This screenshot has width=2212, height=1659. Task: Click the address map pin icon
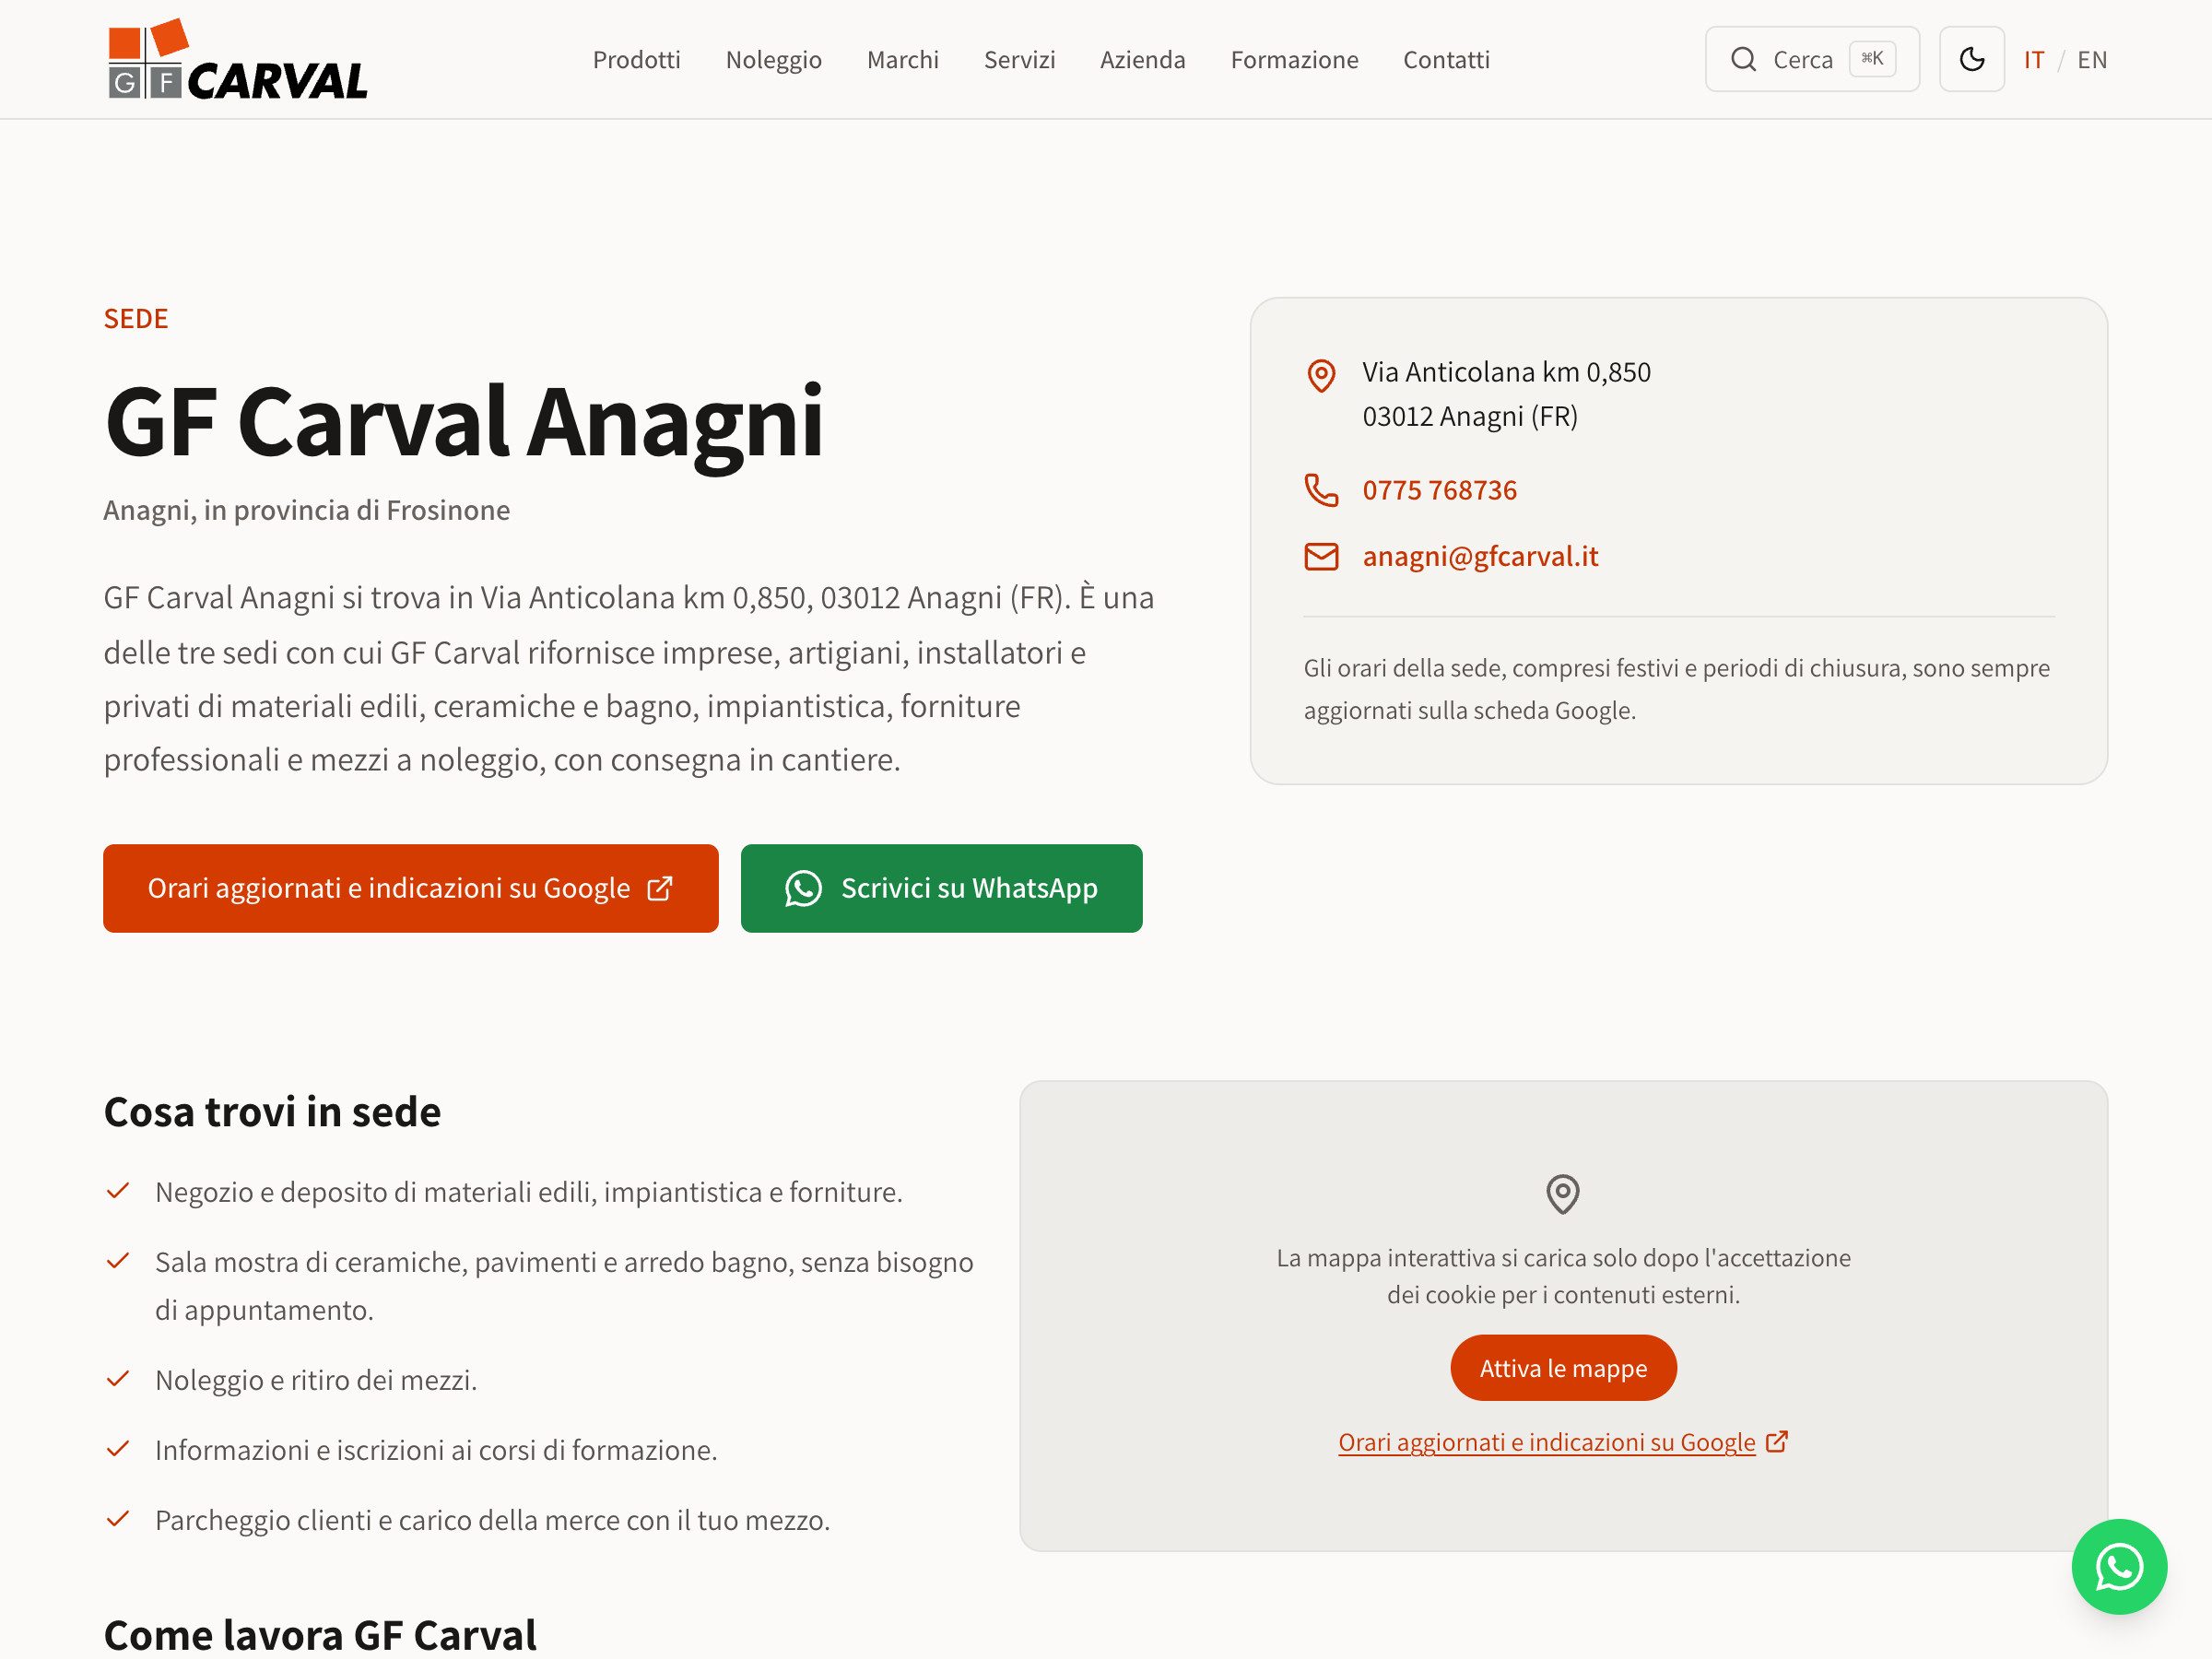click(1320, 375)
